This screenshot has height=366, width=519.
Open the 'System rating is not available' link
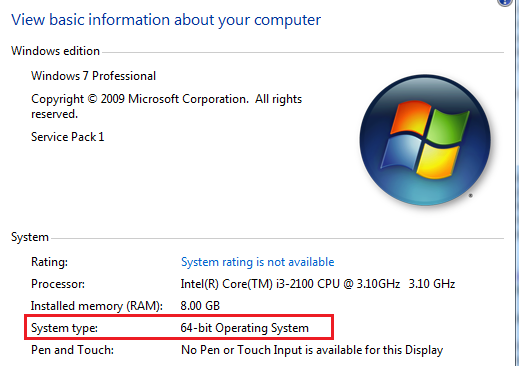257,262
